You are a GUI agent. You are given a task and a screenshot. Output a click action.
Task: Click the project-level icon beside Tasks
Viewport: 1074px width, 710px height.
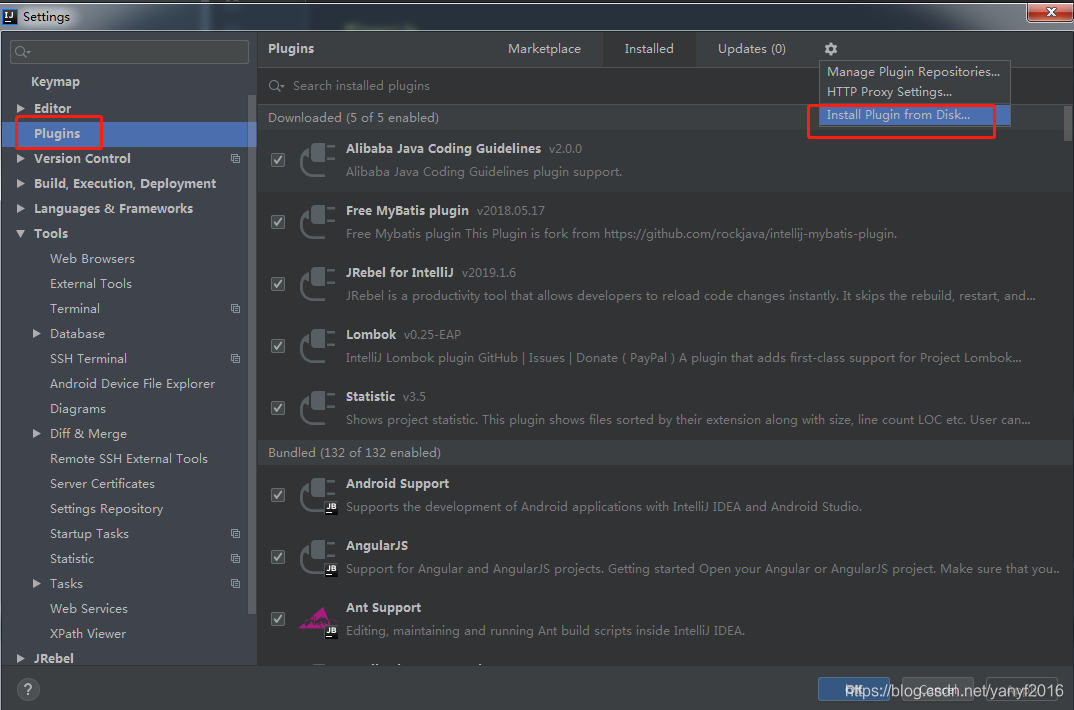click(236, 583)
